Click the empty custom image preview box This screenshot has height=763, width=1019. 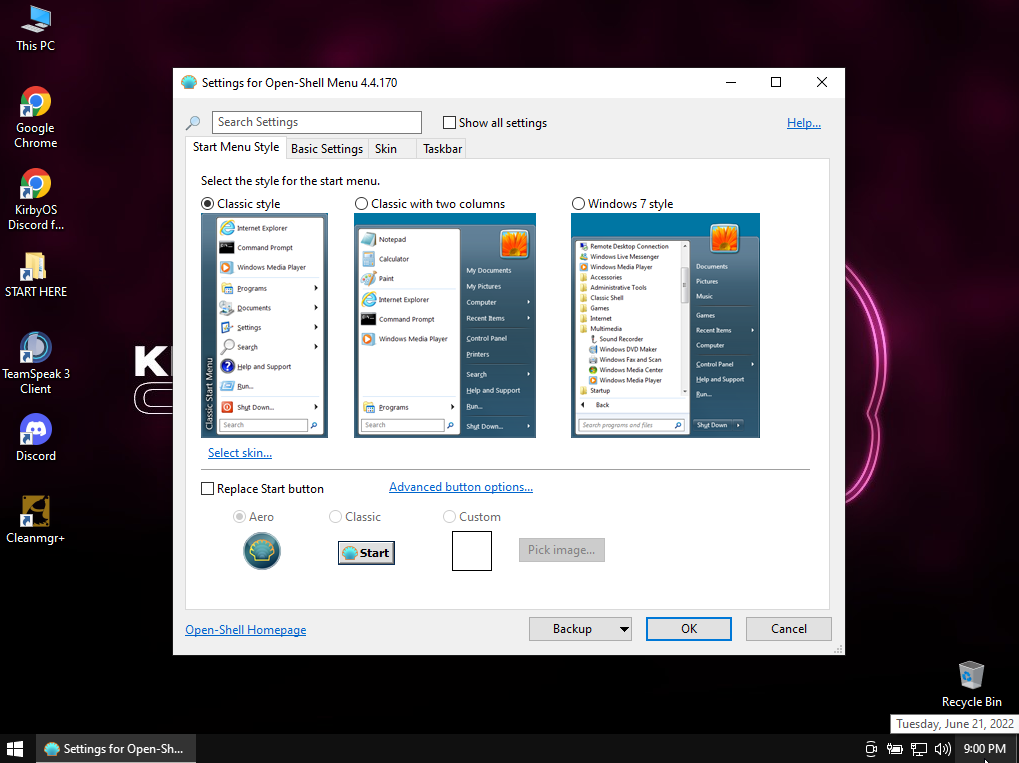pos(472,551)
